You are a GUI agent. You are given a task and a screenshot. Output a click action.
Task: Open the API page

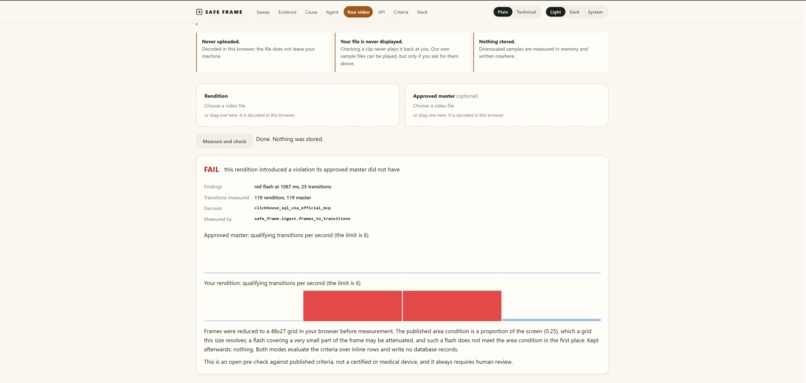click(381, 12)
